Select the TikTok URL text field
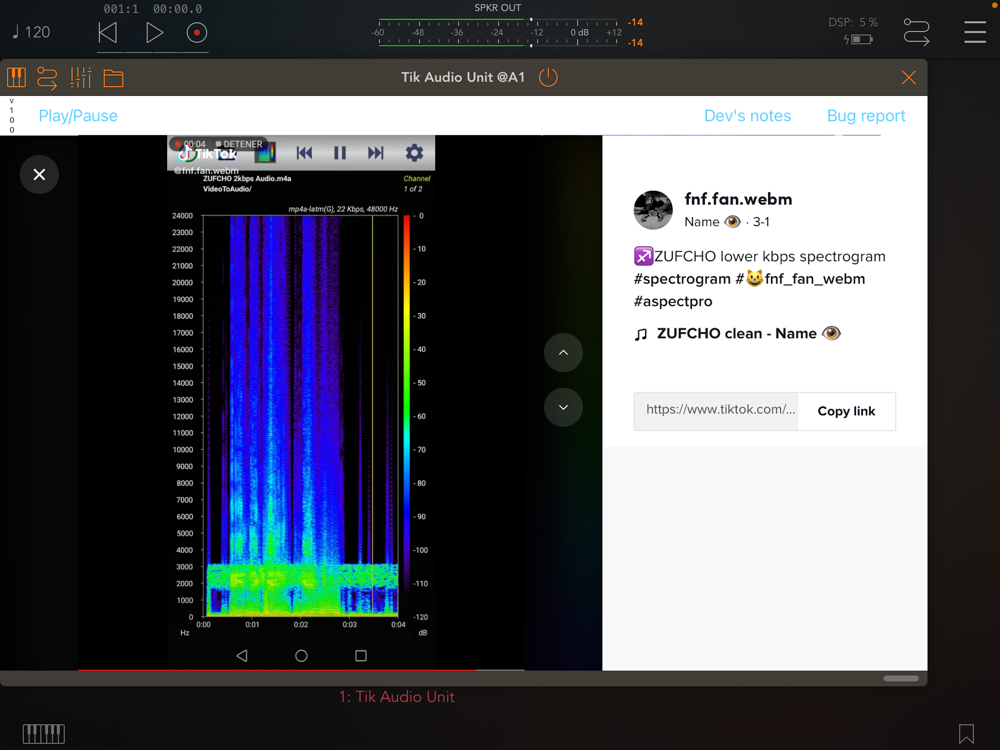 (718, 410)
